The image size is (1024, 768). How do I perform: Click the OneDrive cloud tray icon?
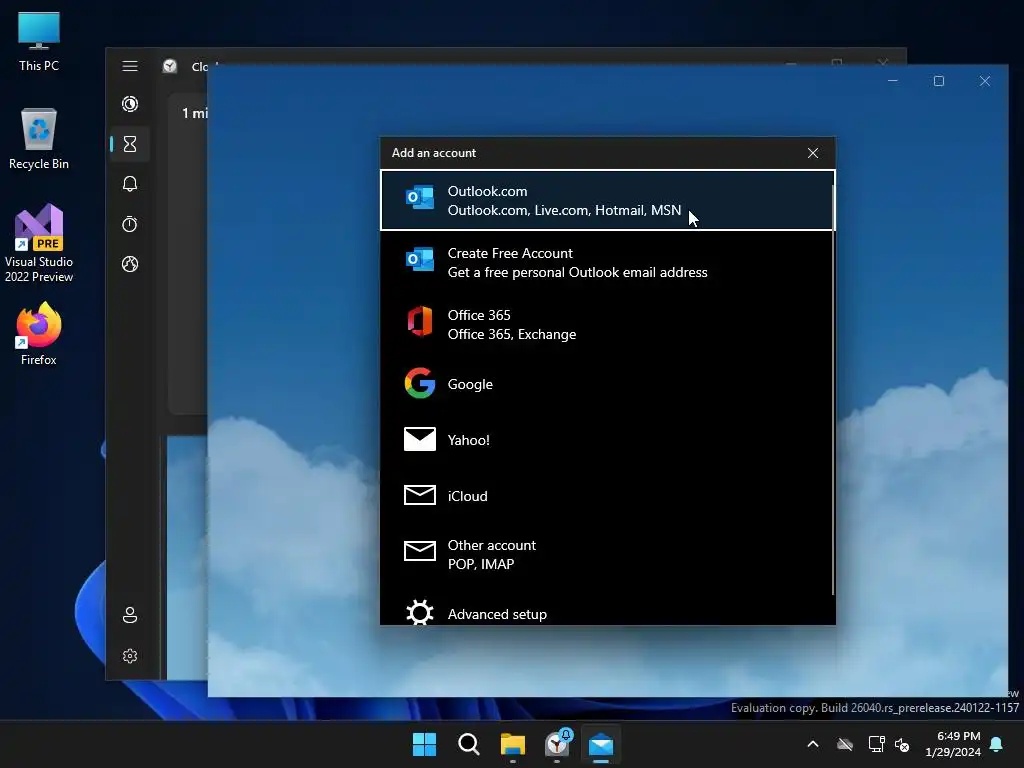[x=845, y=744]
